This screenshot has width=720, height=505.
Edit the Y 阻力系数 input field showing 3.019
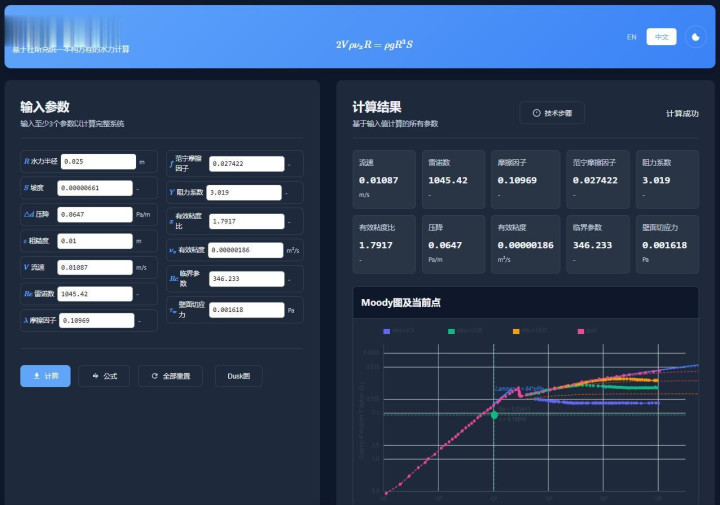[x=244, y=192]
